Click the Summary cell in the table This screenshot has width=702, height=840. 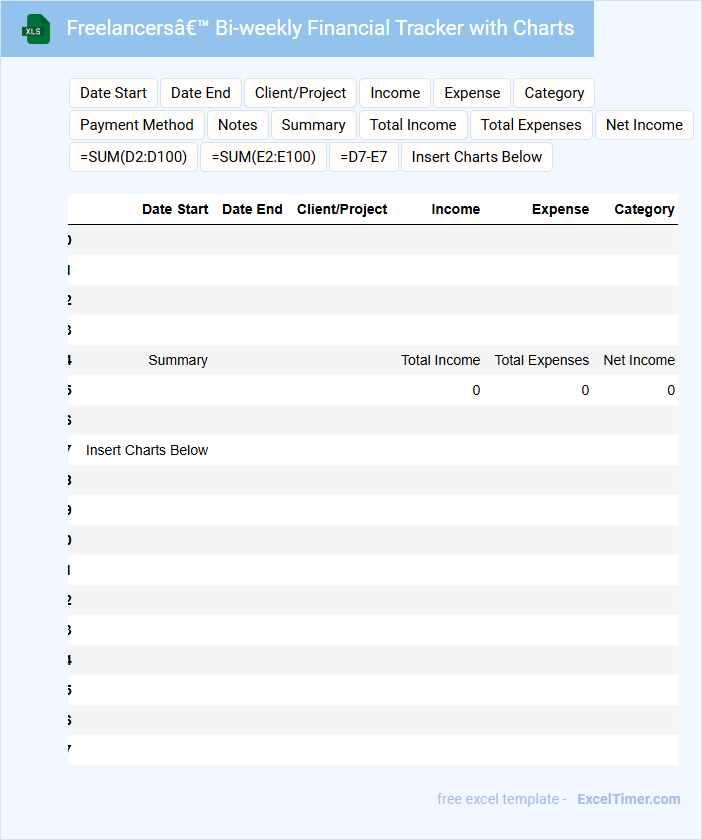pos(177,360)
